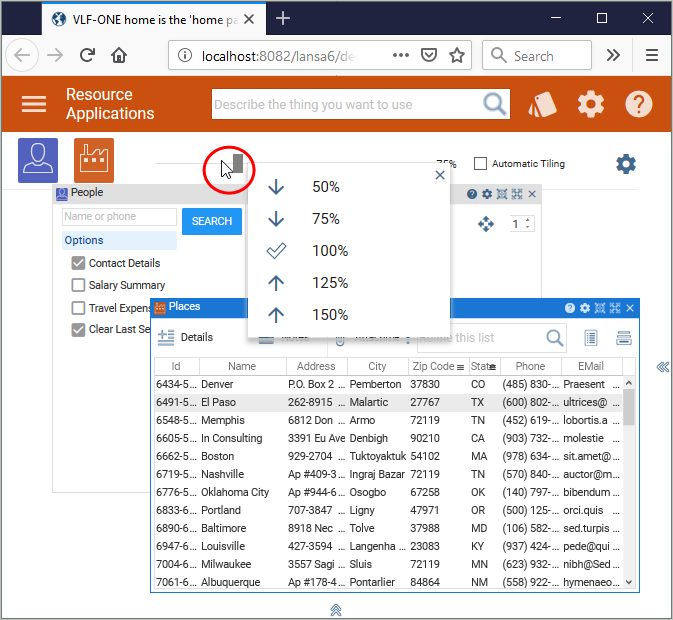Viewport: 673px width, 620px height.
Task: Sort by the Id column header
Action: pos(176,366)
